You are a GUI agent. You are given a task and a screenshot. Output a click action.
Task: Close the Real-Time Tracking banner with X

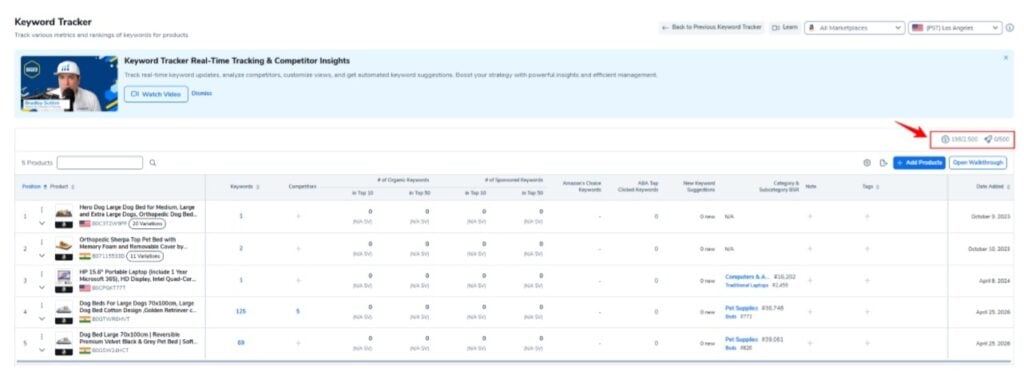[1006, 58]
